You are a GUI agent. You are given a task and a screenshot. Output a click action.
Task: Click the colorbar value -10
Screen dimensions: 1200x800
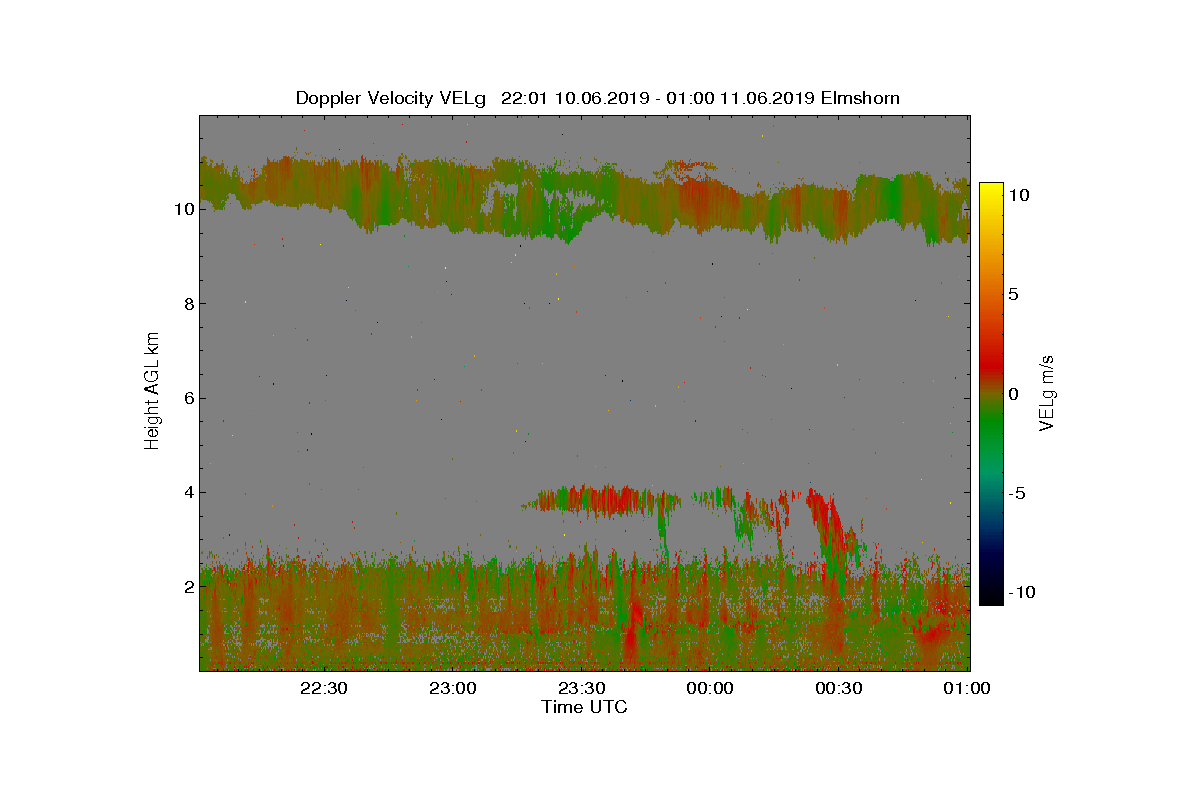[1022, 592]
